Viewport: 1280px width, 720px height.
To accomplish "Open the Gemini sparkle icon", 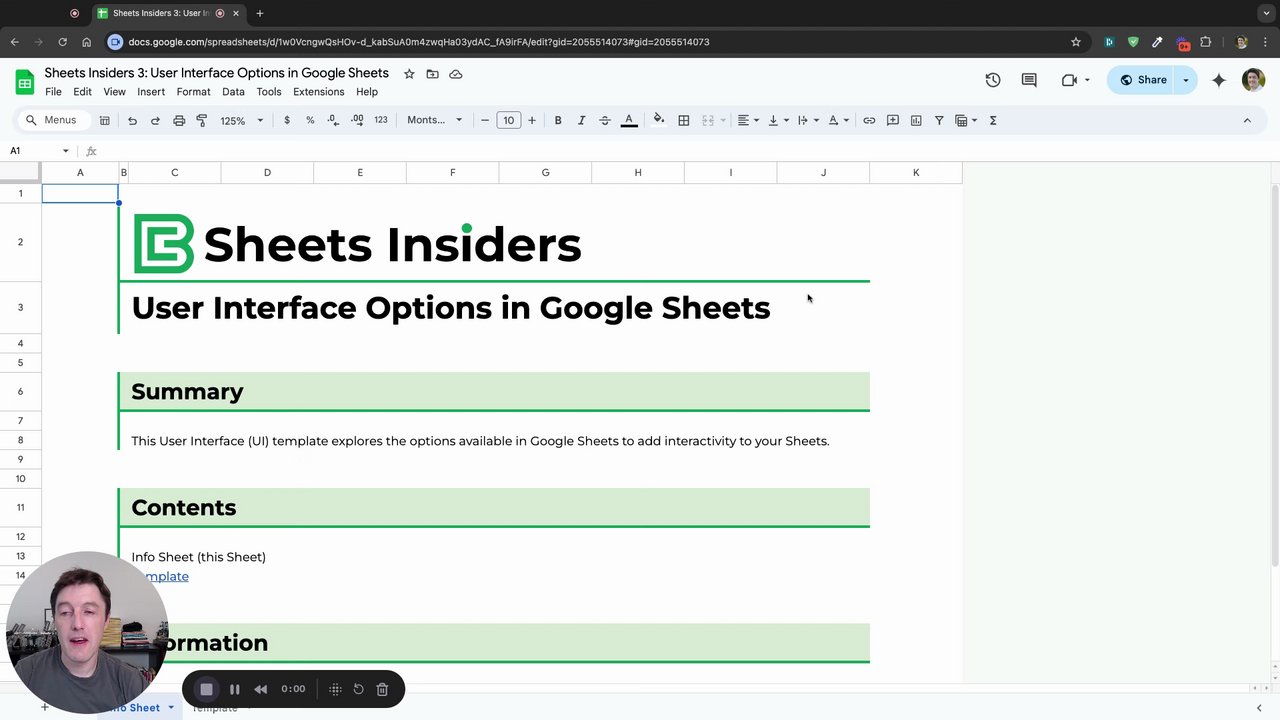I will click(x=1219, y=80).
